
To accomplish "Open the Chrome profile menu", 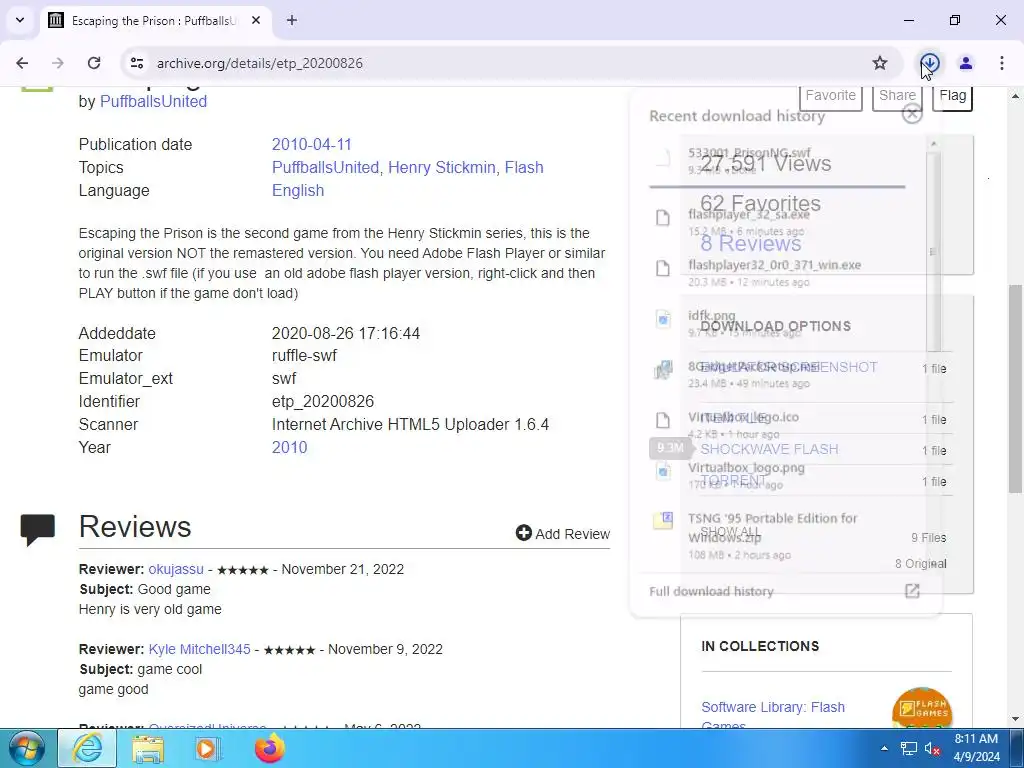I will click(x=966, y=63).
